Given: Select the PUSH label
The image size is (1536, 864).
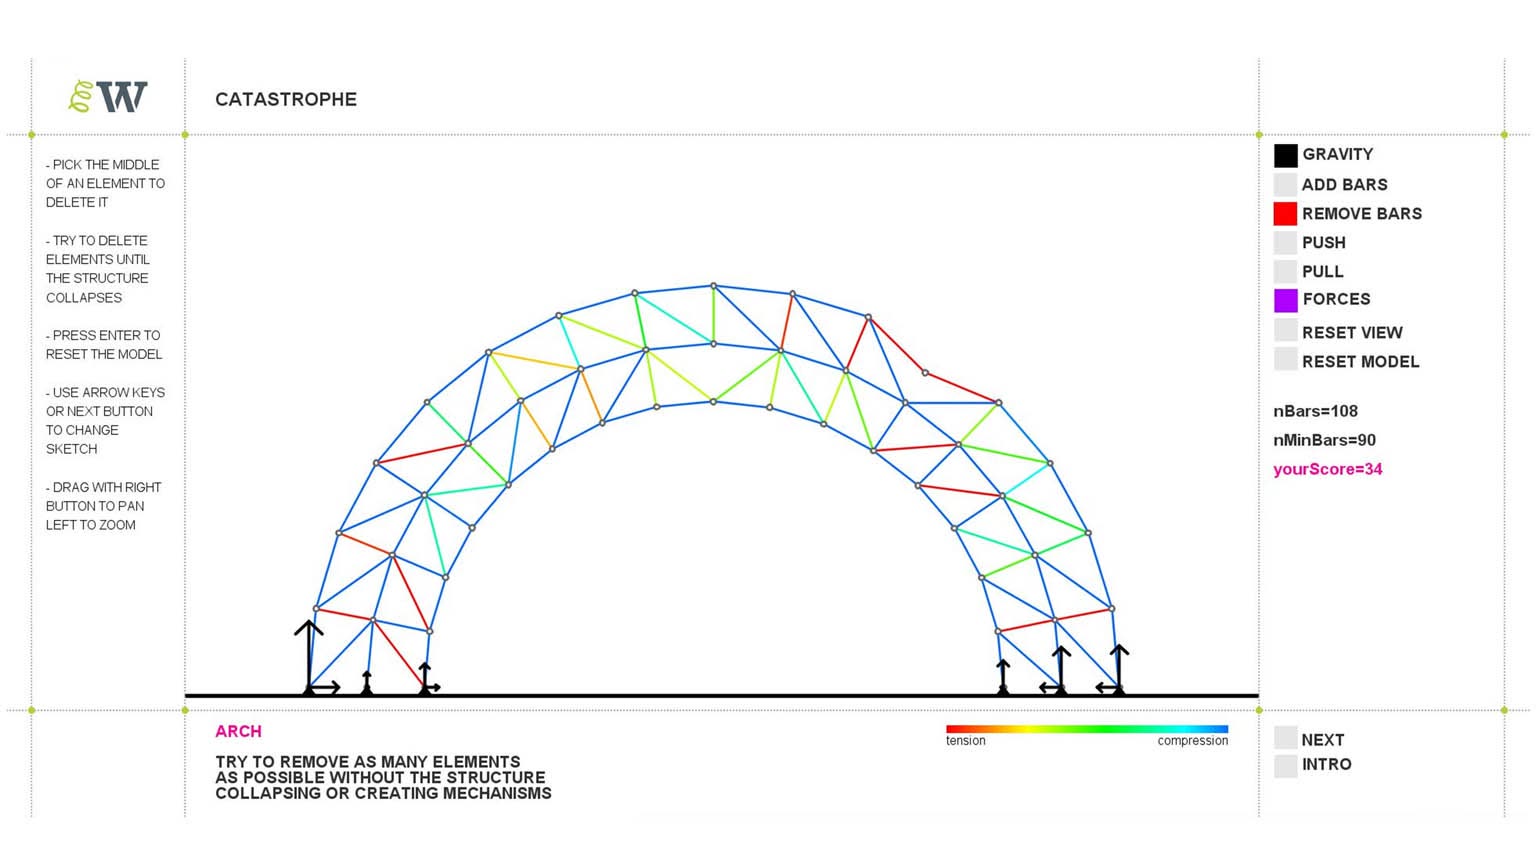Looking at the screenshot, I should pyautogui.click(x=1323, y=242).
